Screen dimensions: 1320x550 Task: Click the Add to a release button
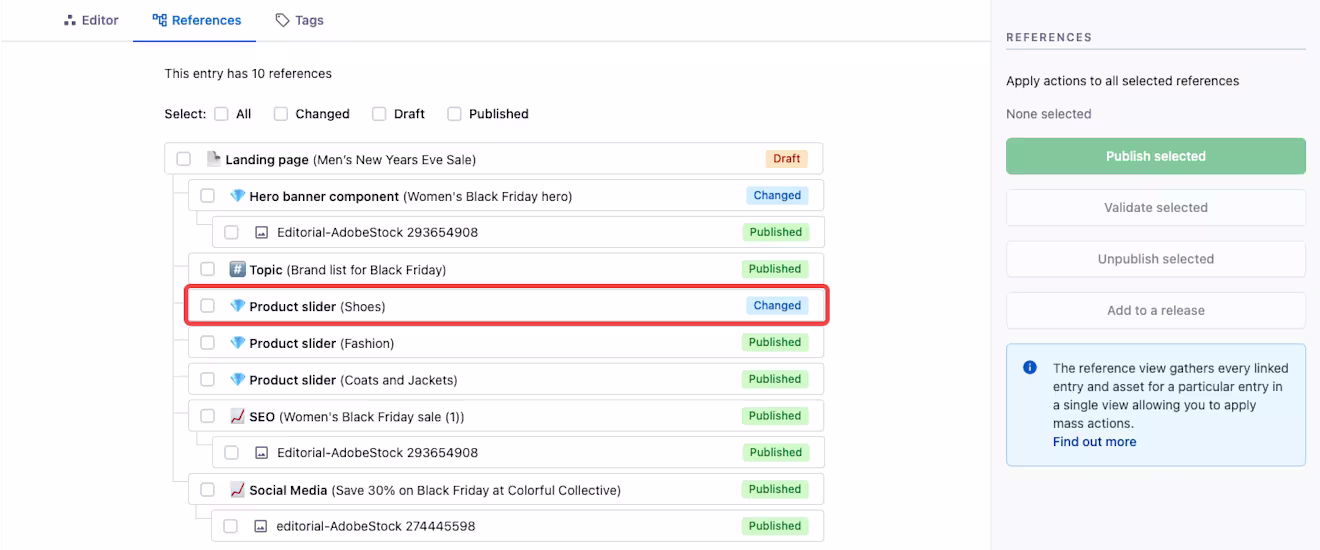tap(1156, 310)
